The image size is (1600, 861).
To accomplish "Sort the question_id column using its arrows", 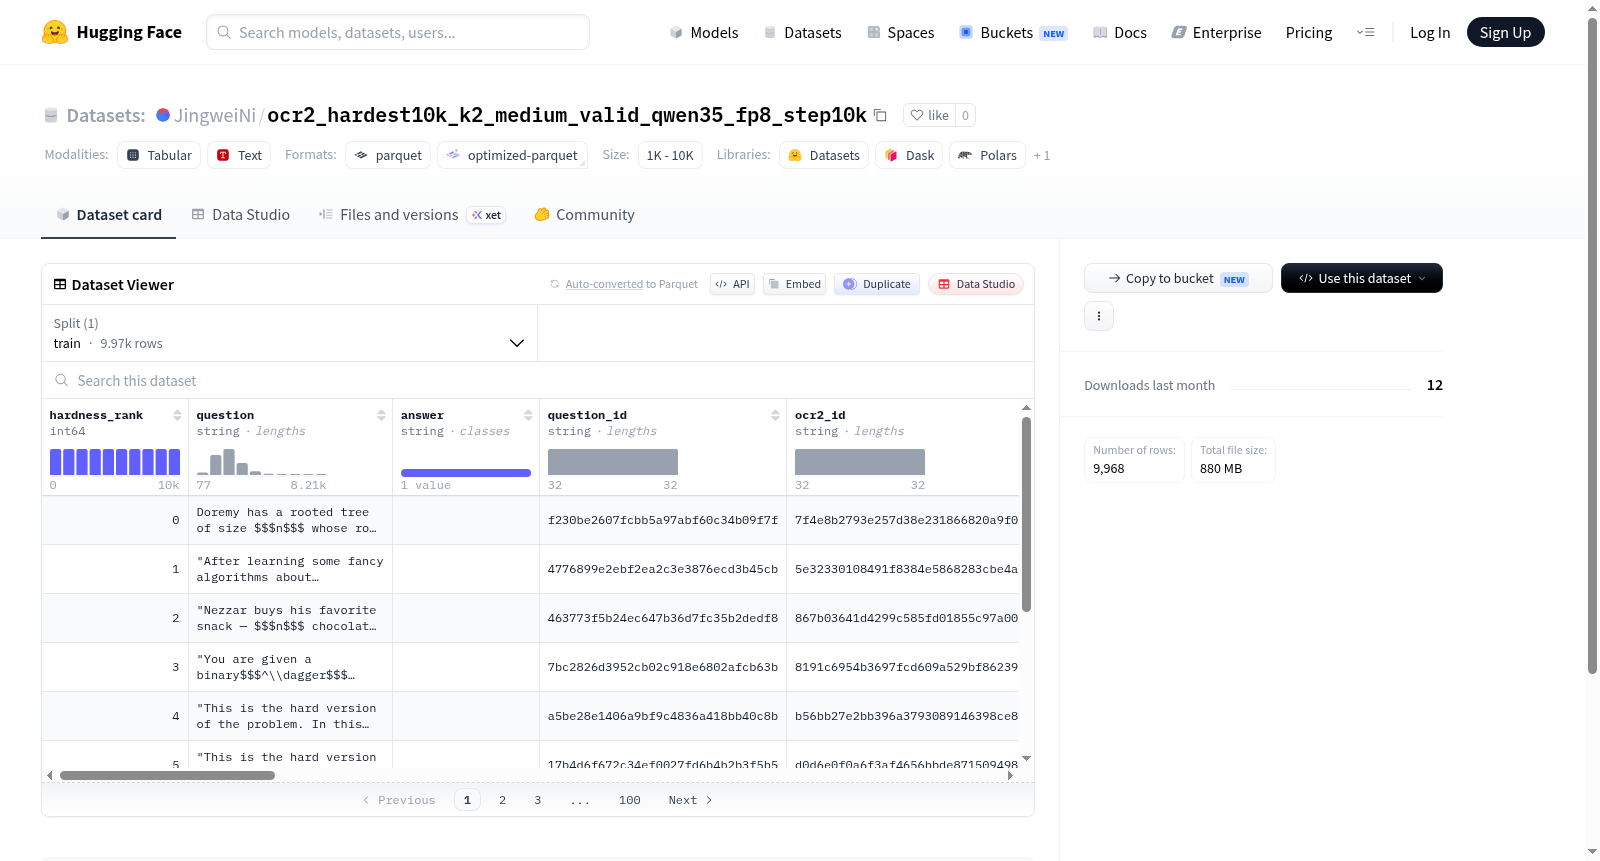I will point(775,415).
